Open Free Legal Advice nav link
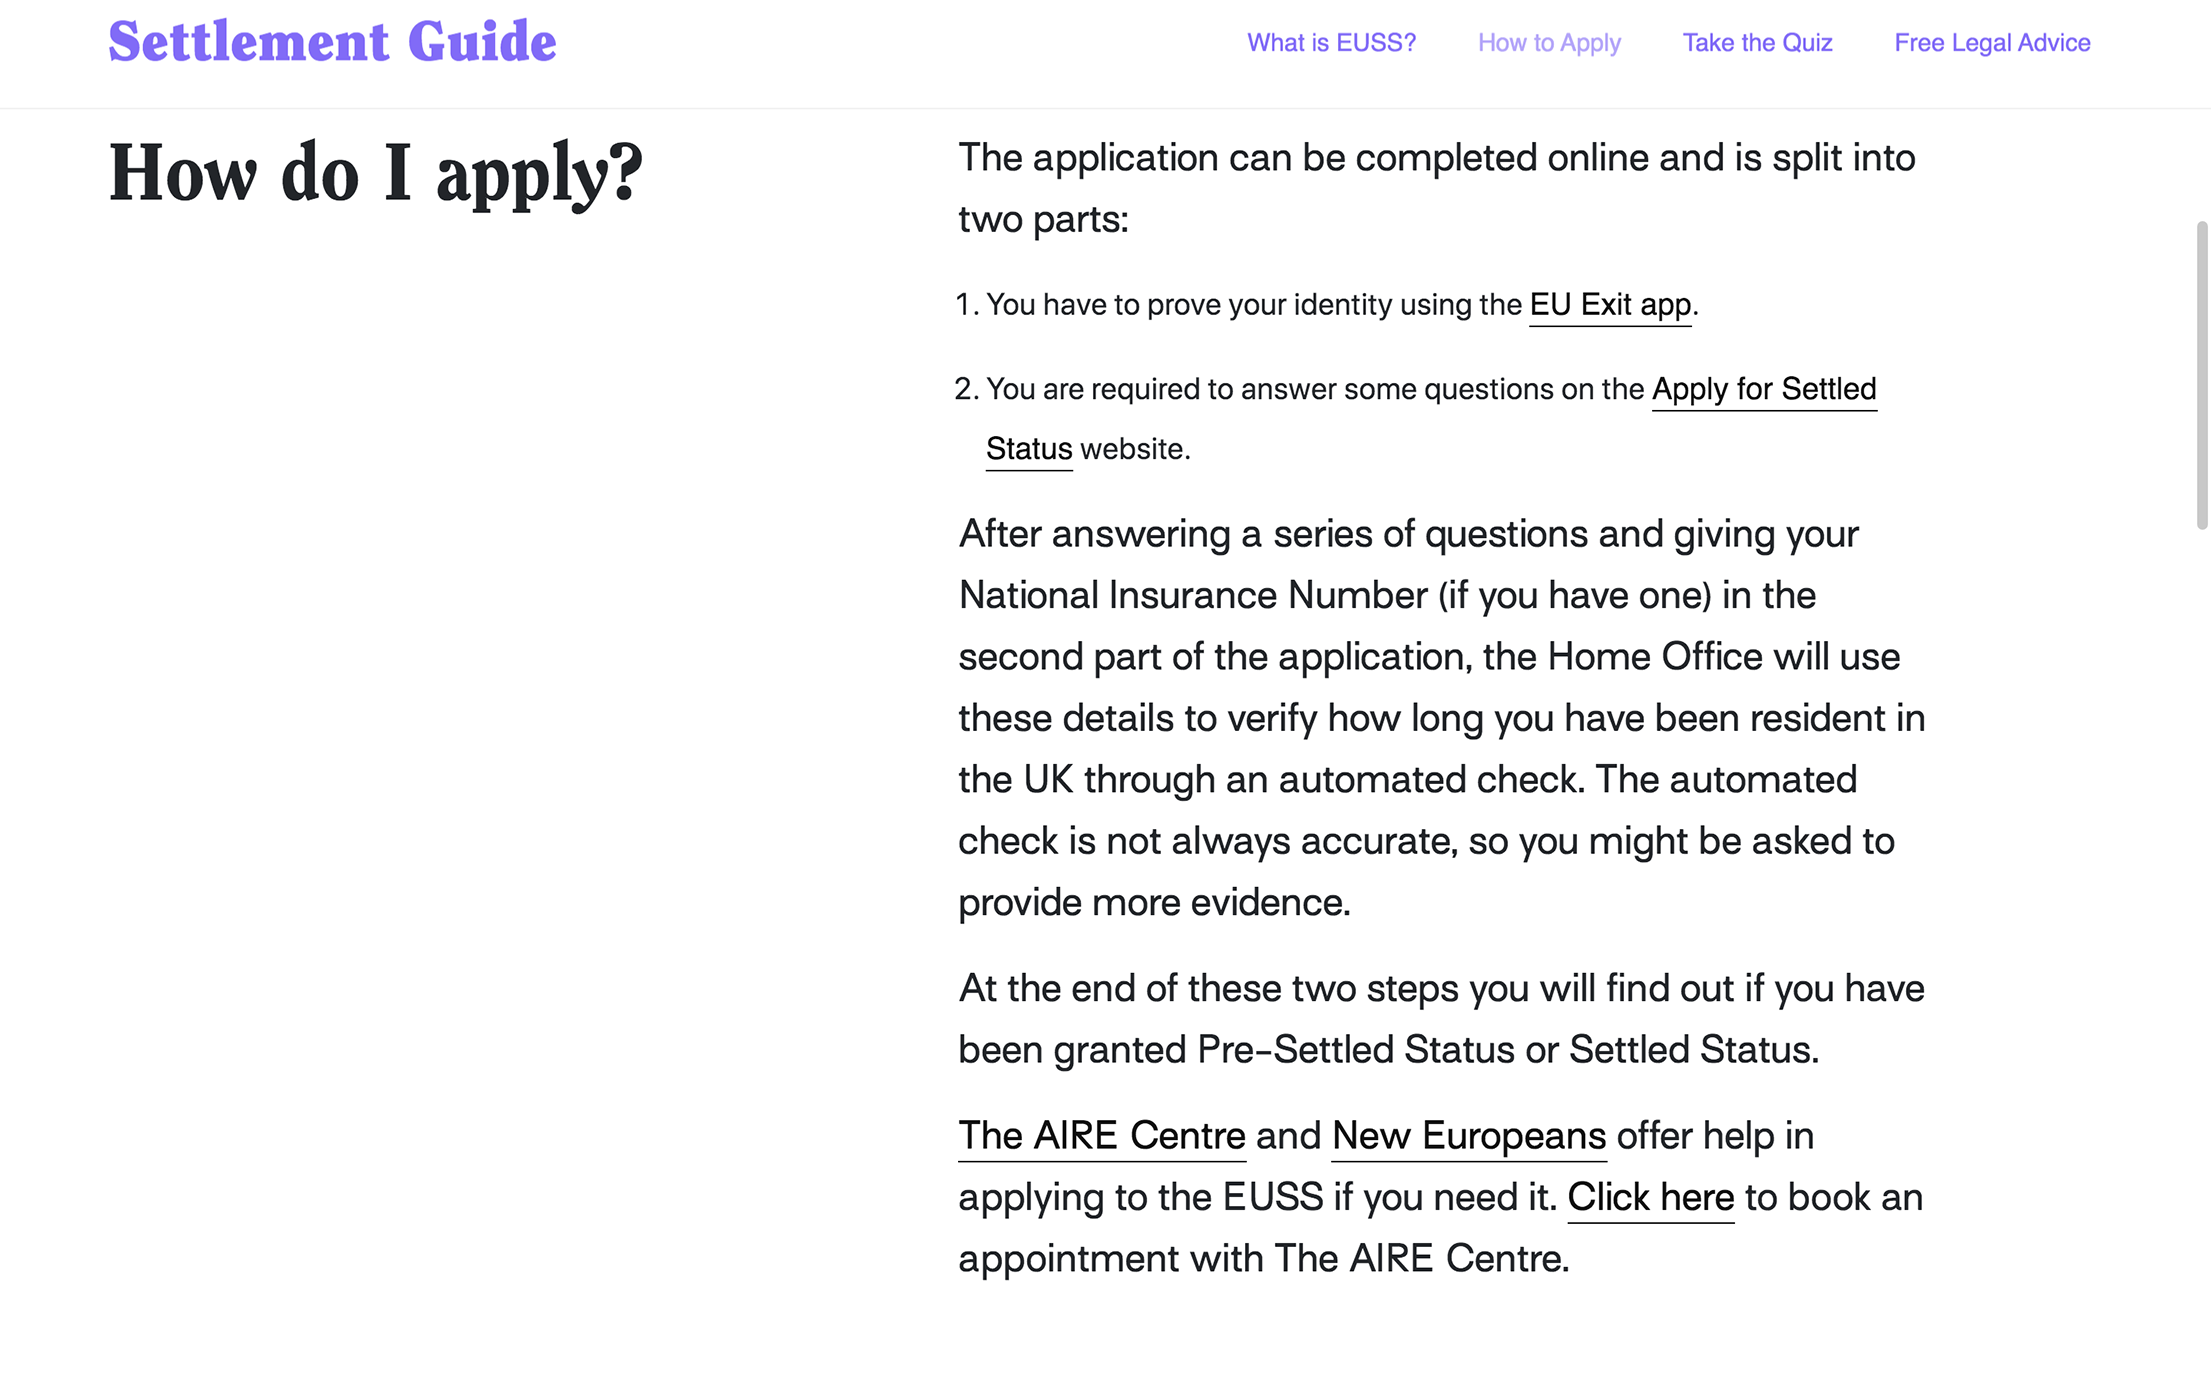Screen dimensions: 2211x1382 1992,43
